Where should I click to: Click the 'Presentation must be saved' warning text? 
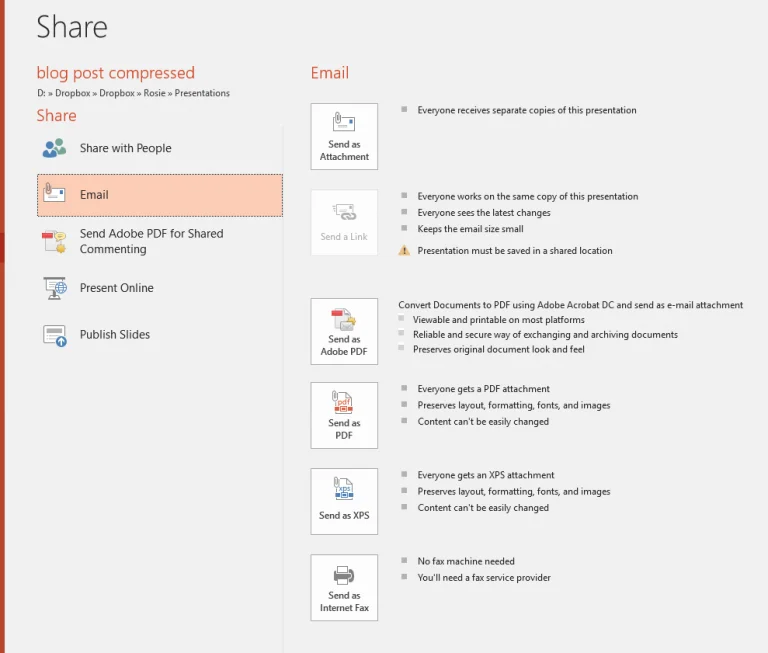click(514, 251)
